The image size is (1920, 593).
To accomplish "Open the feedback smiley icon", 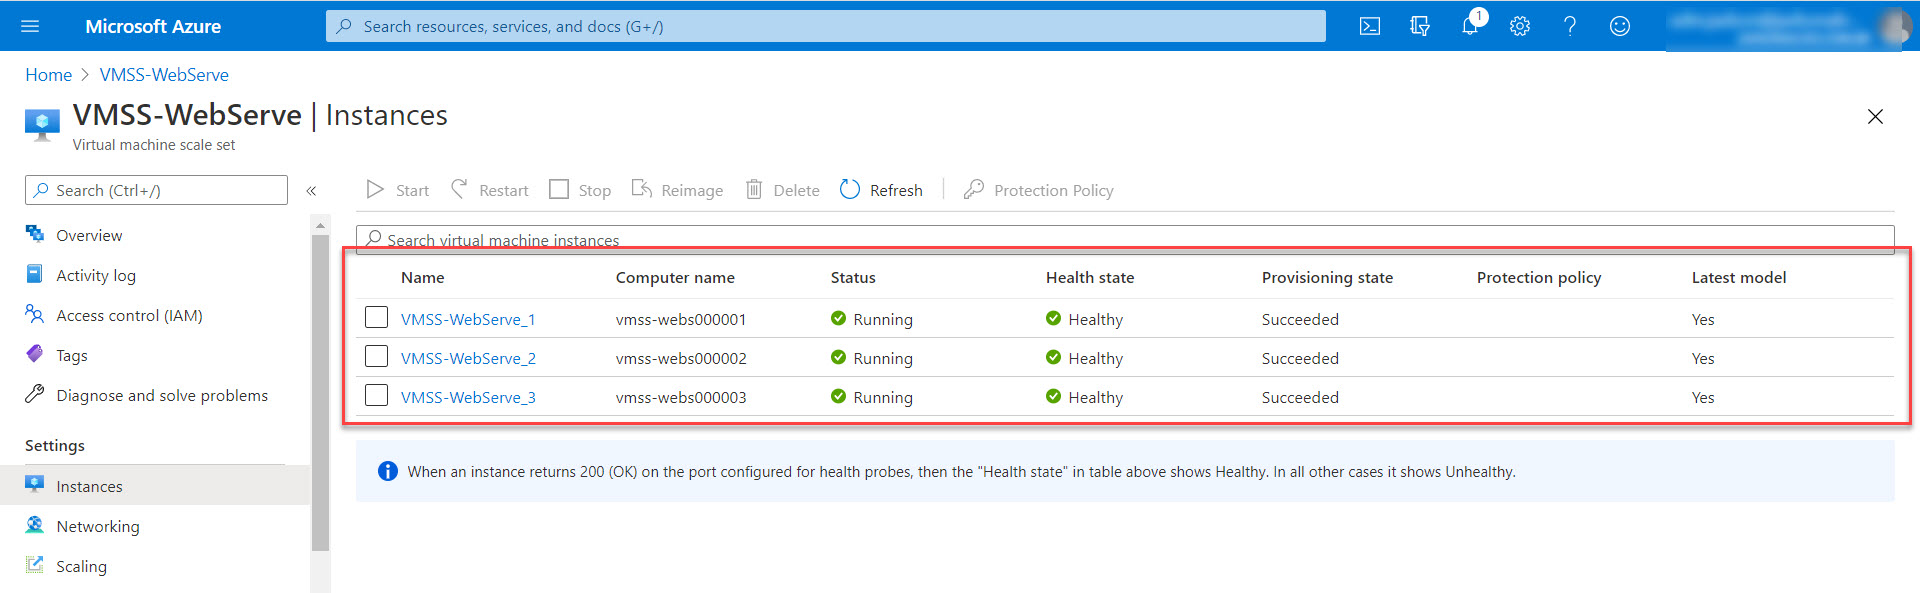I will point(1619,26).
